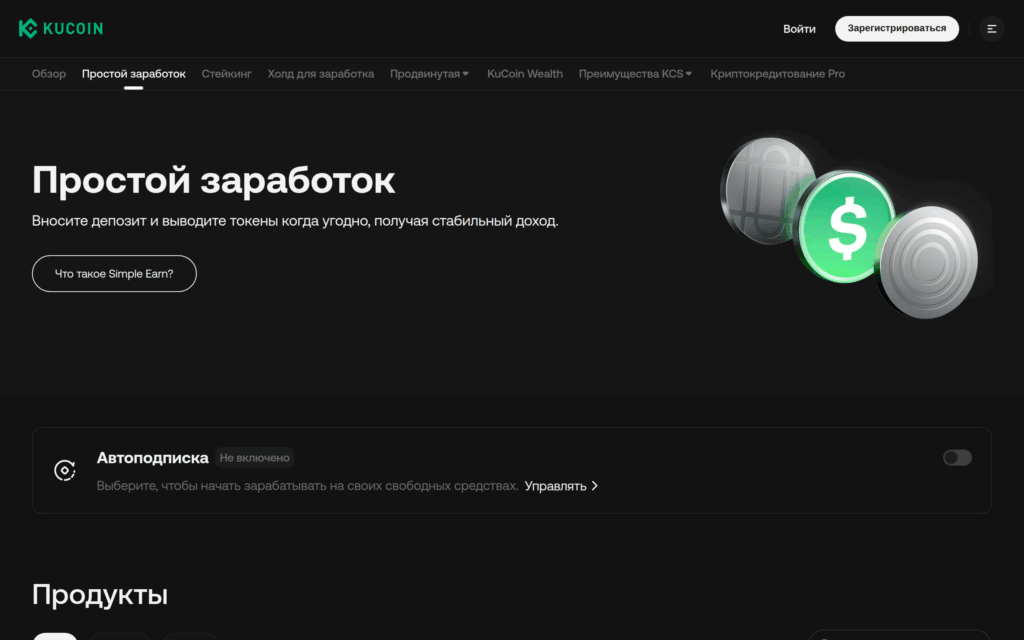
Task: Expand the Продвинутая dropdown
Action: 429,74
